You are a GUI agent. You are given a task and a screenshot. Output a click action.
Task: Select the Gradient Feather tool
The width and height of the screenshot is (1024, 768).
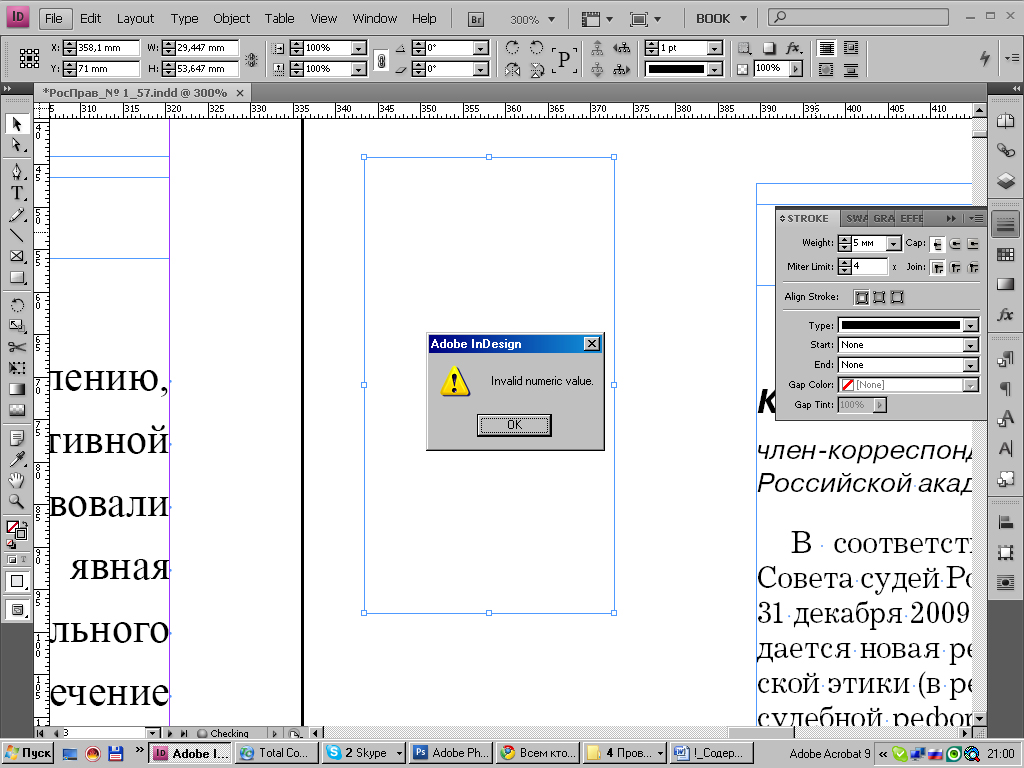click(x=17, y=410)
